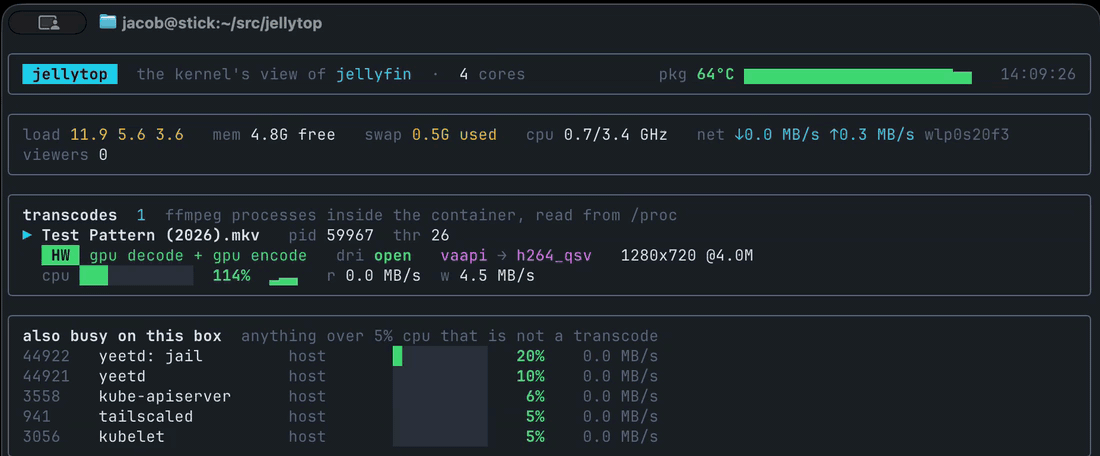Click the viewers 0 count
The height and width of the screenshot is (456, 1100).
click(x=65, y=154)
